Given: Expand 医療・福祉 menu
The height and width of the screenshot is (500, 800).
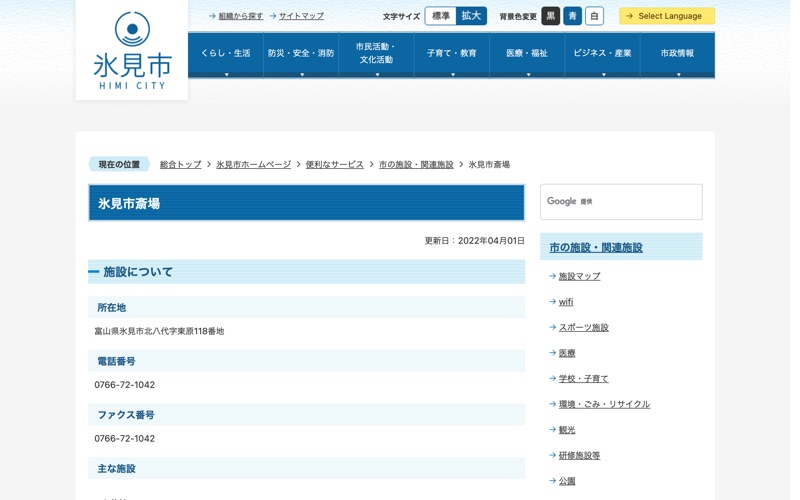Looking at the screenshot, I should [x=527, y=55].
